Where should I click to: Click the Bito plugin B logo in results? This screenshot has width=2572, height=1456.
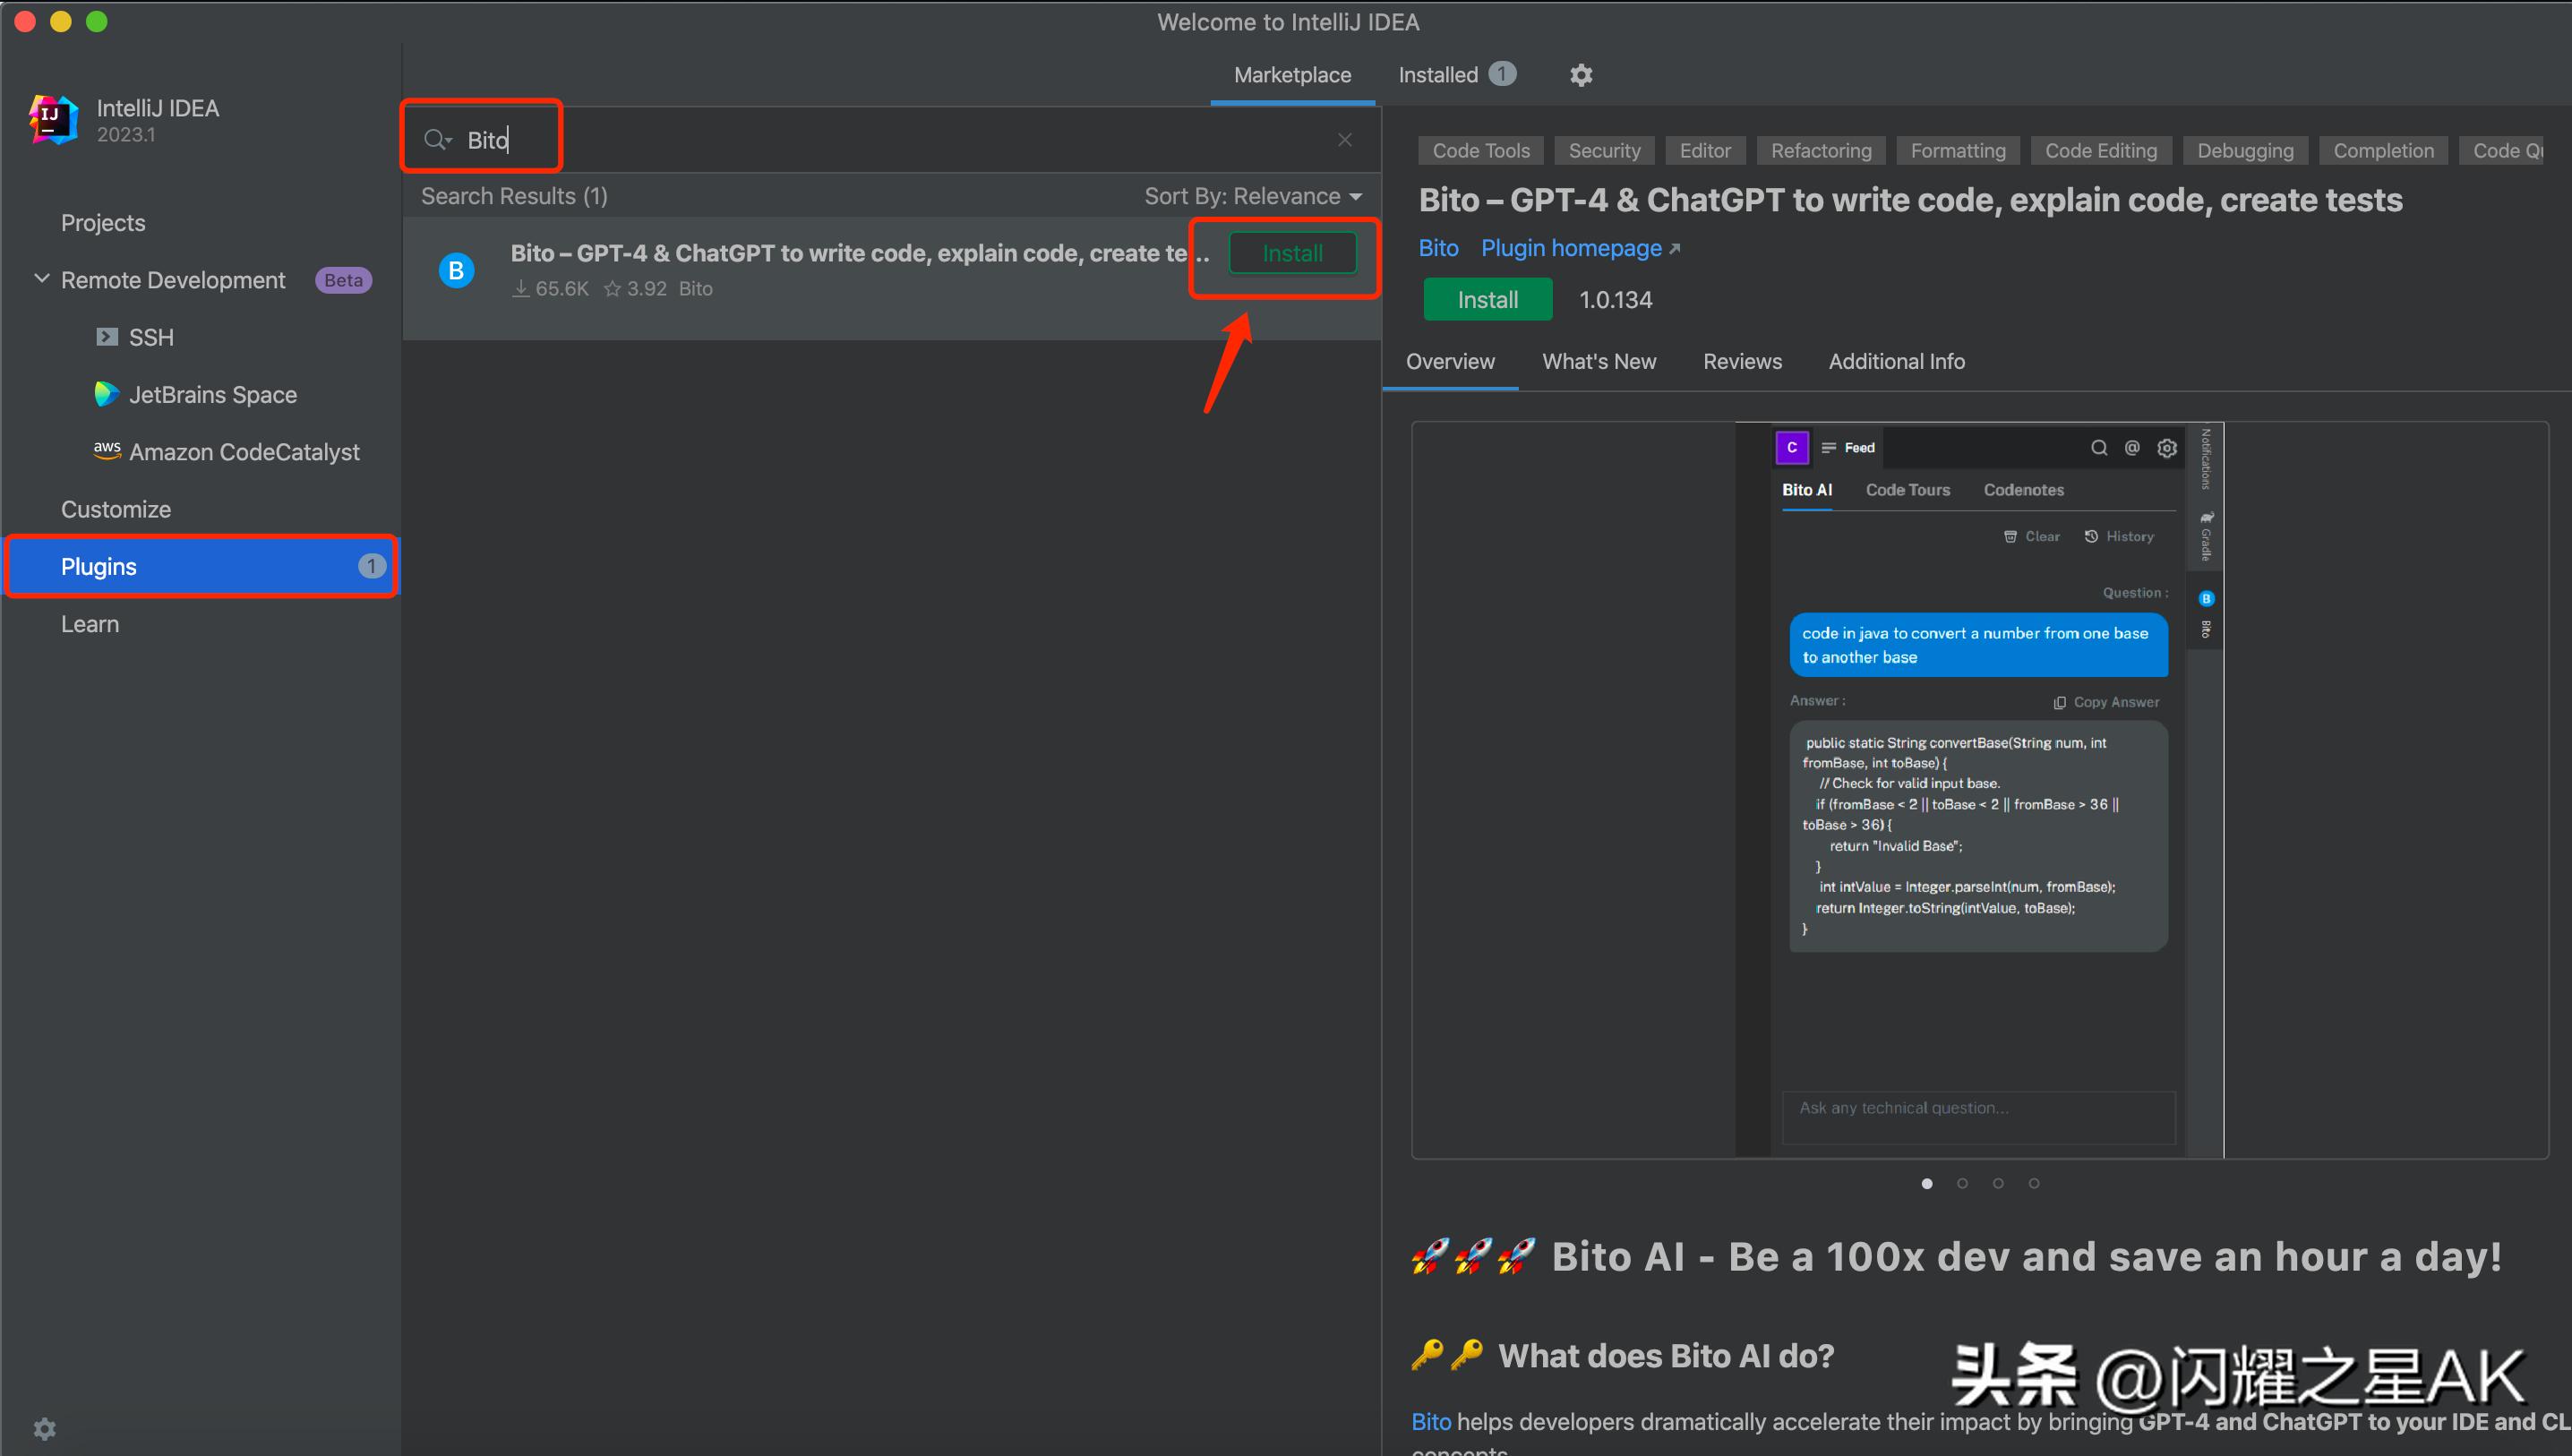(457, 270)
